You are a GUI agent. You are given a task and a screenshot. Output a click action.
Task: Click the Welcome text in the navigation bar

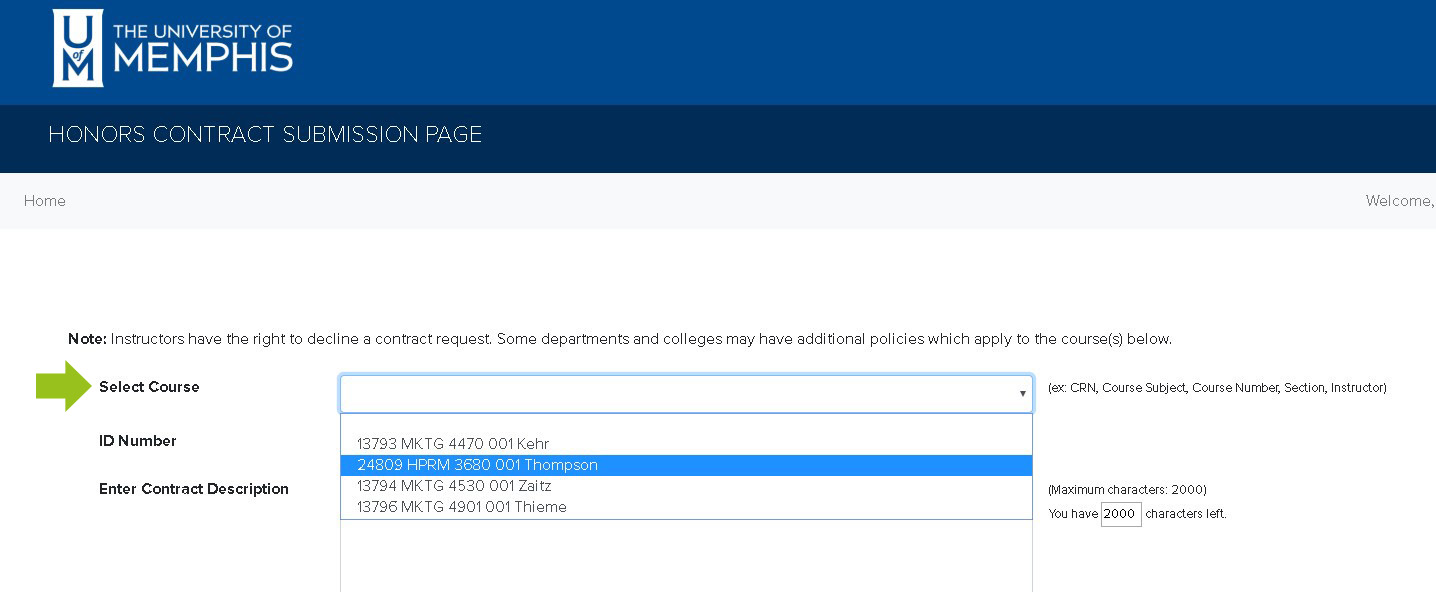1399,201
